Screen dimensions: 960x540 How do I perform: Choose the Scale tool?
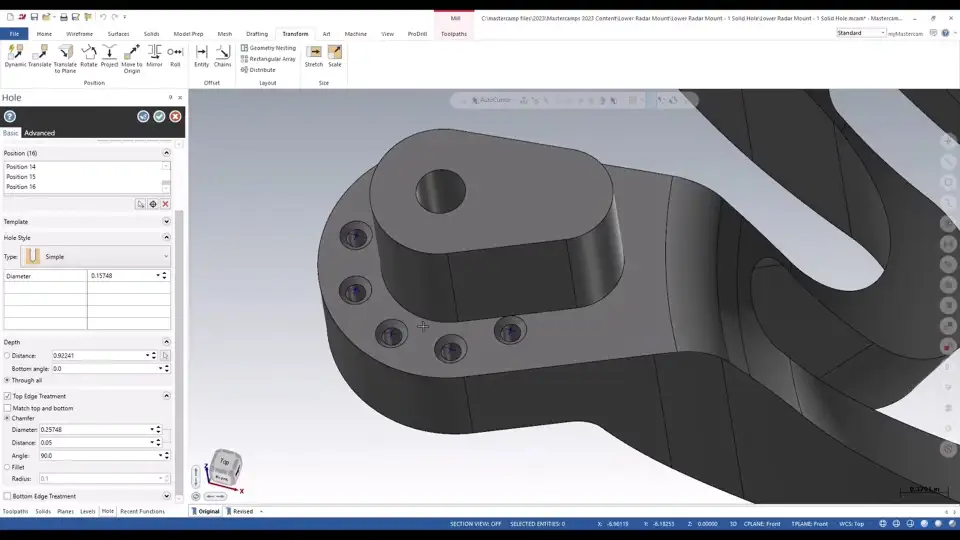(334, 56)
